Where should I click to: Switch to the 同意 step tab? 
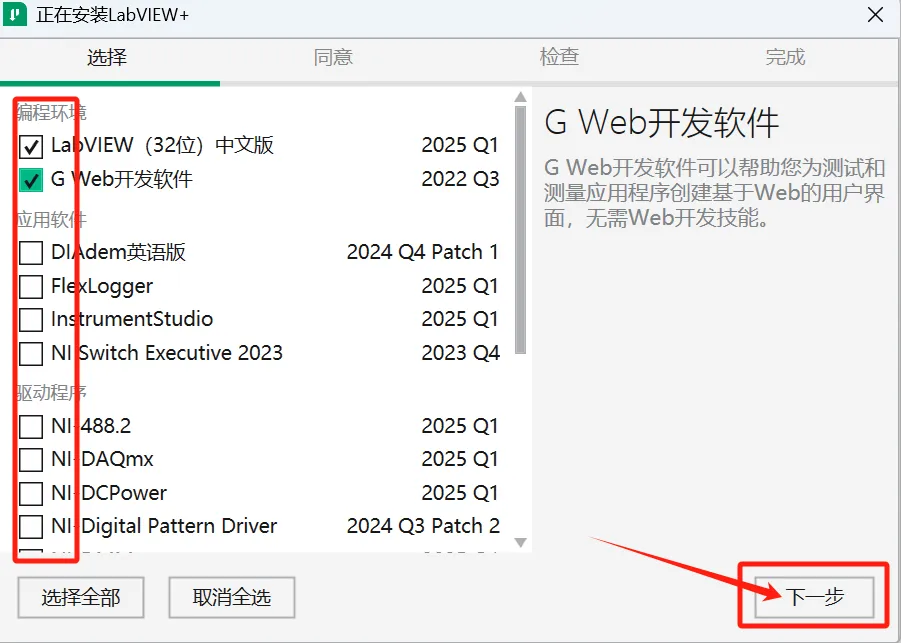click(333, 57)
